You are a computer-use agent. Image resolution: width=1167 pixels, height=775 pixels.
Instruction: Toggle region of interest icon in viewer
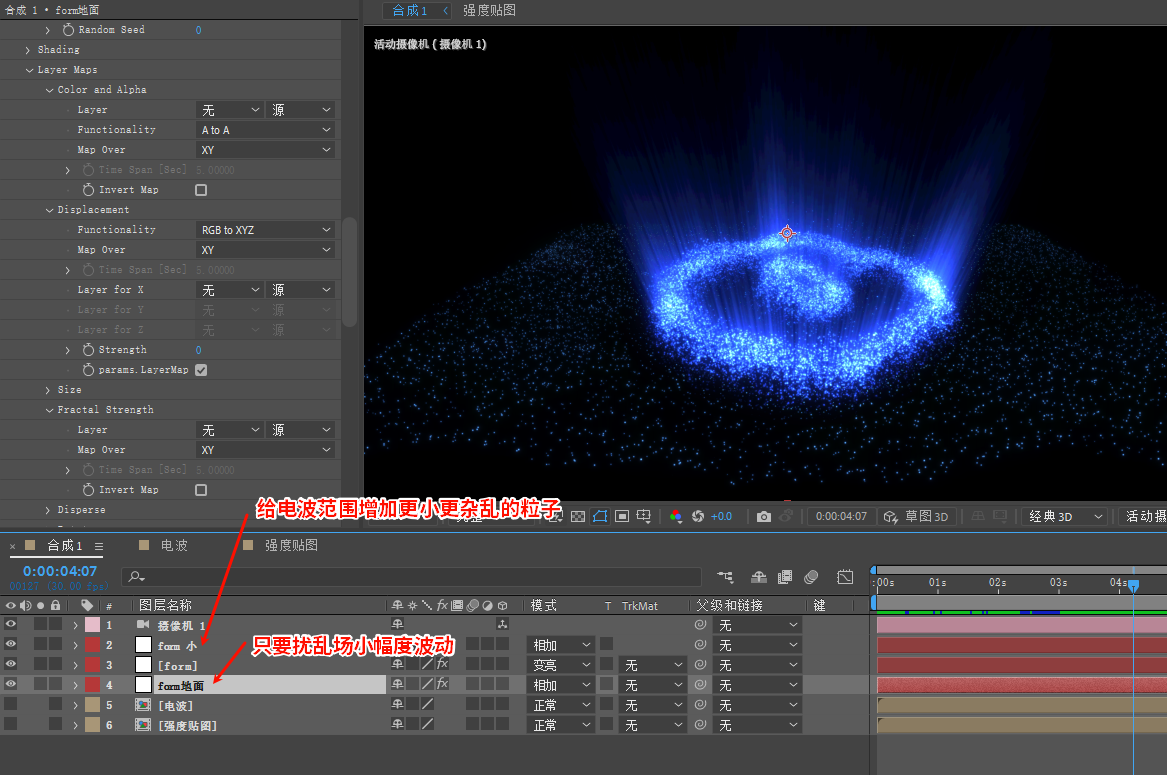tap(622, 517)
